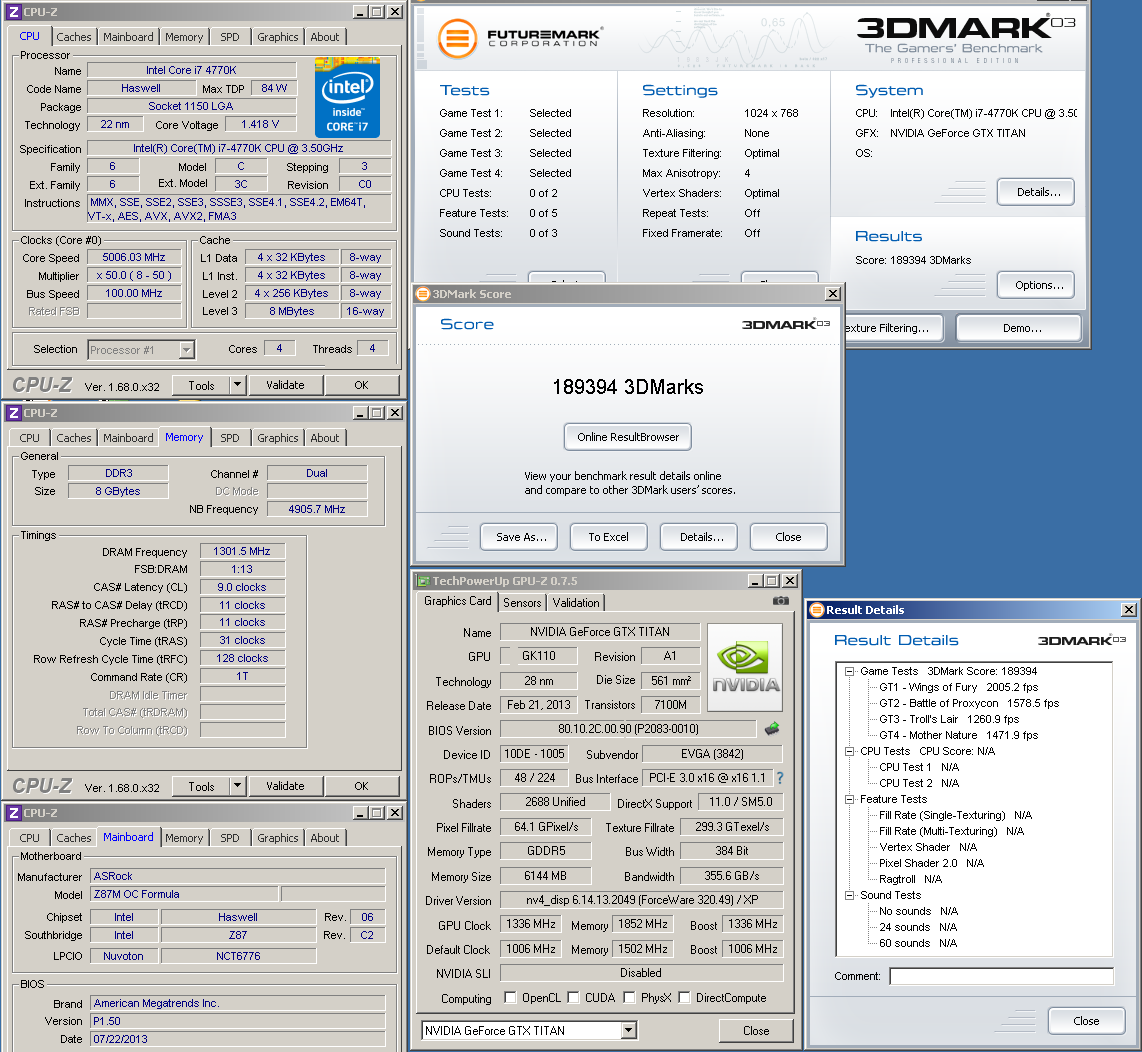This screenshot has height=1052, width=1142.
Task: Open the Tools dropdown arrow in the top CPU-Z window
Action: tap(237, 385)
